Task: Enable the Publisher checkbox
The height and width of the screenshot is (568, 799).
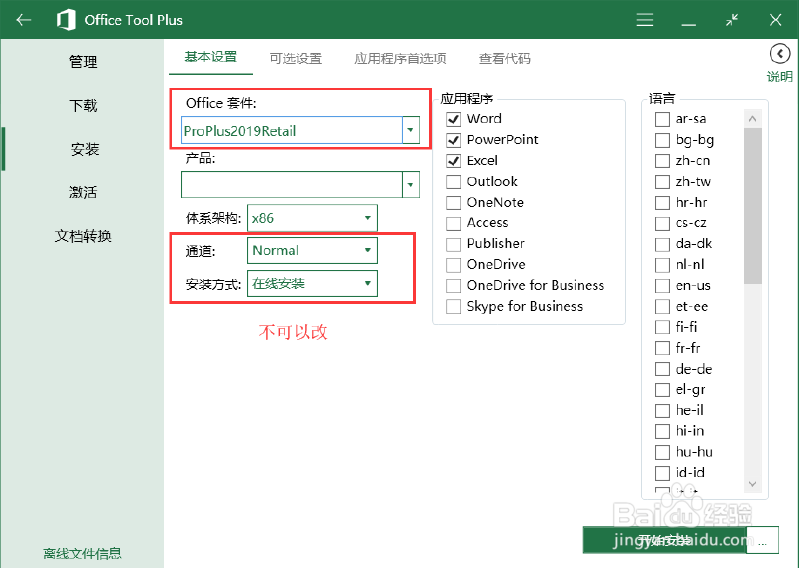Action: [454, 244]
